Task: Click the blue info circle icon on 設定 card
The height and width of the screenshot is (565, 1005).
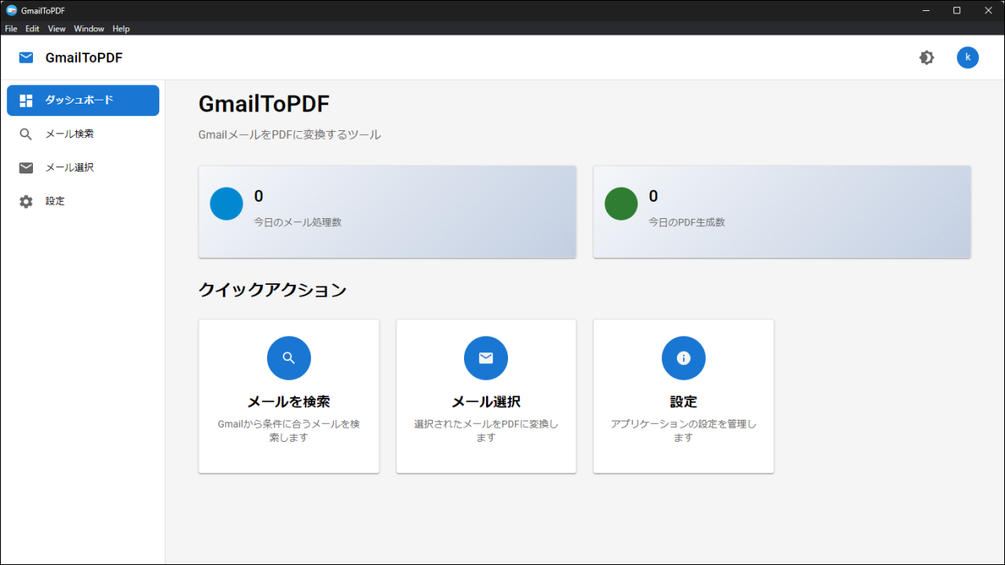Action: [x=683, y=357]
